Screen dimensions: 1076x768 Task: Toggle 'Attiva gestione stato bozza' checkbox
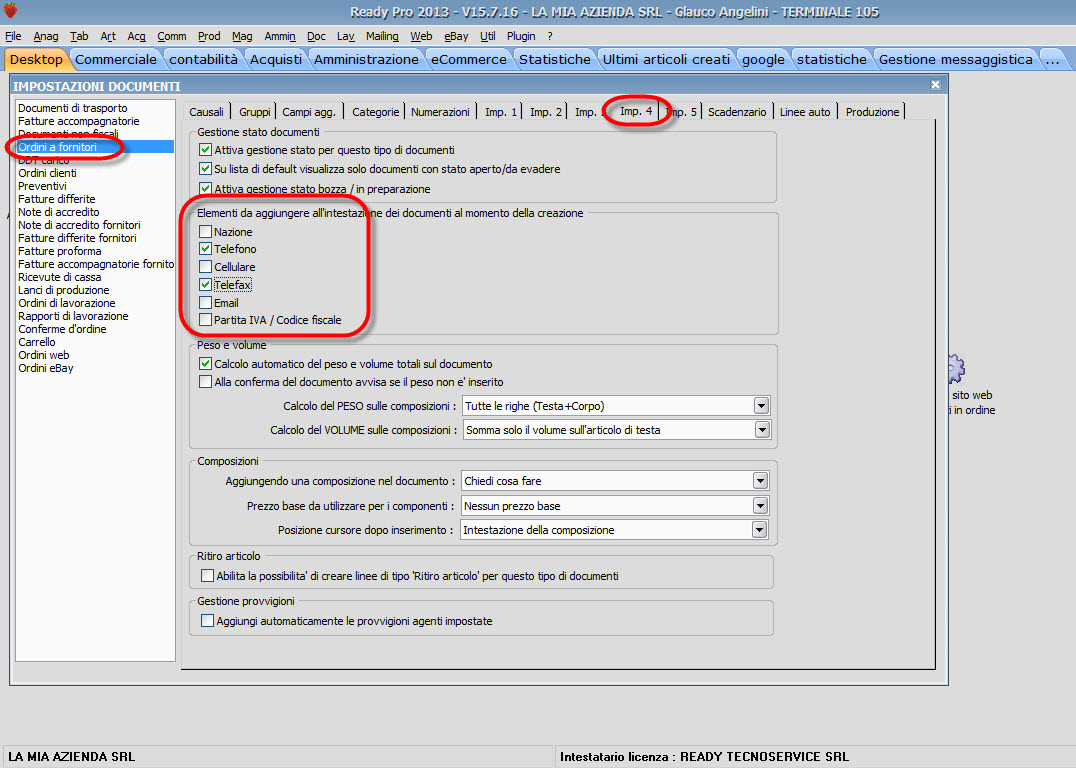pyautogui.click(x=205, y=188)
